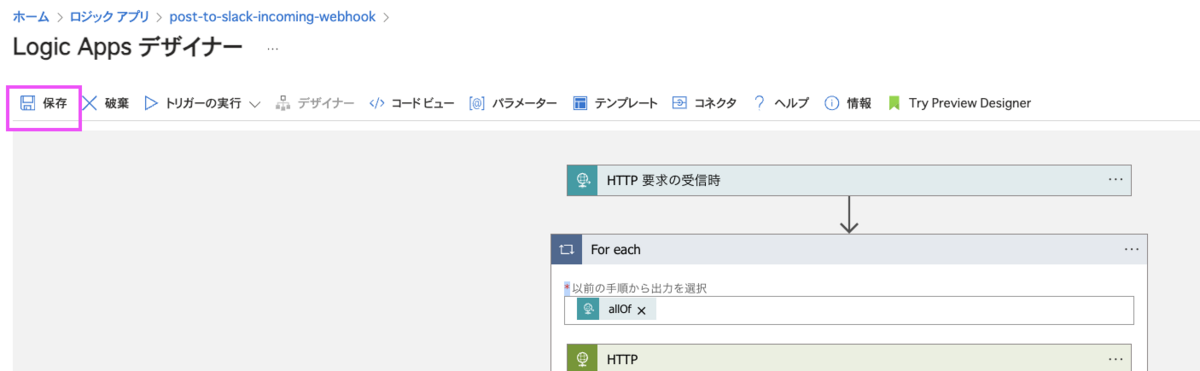The image size is (1200, 371).
Task: Expand the HTTP 要求の受信時 trigger card
Action: (x=849, y=181)
